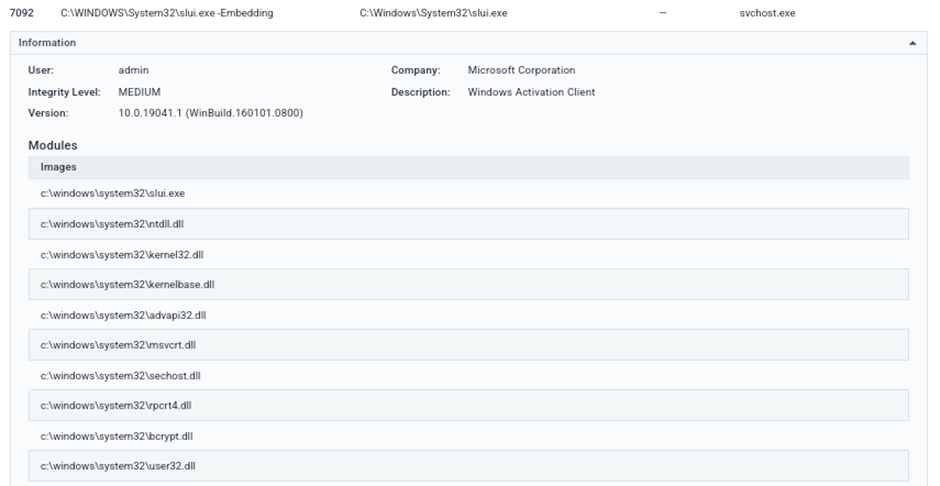Click the slui.exe -Embedding command line
This screenshot has width=940, height=486.
click(167, 13)
